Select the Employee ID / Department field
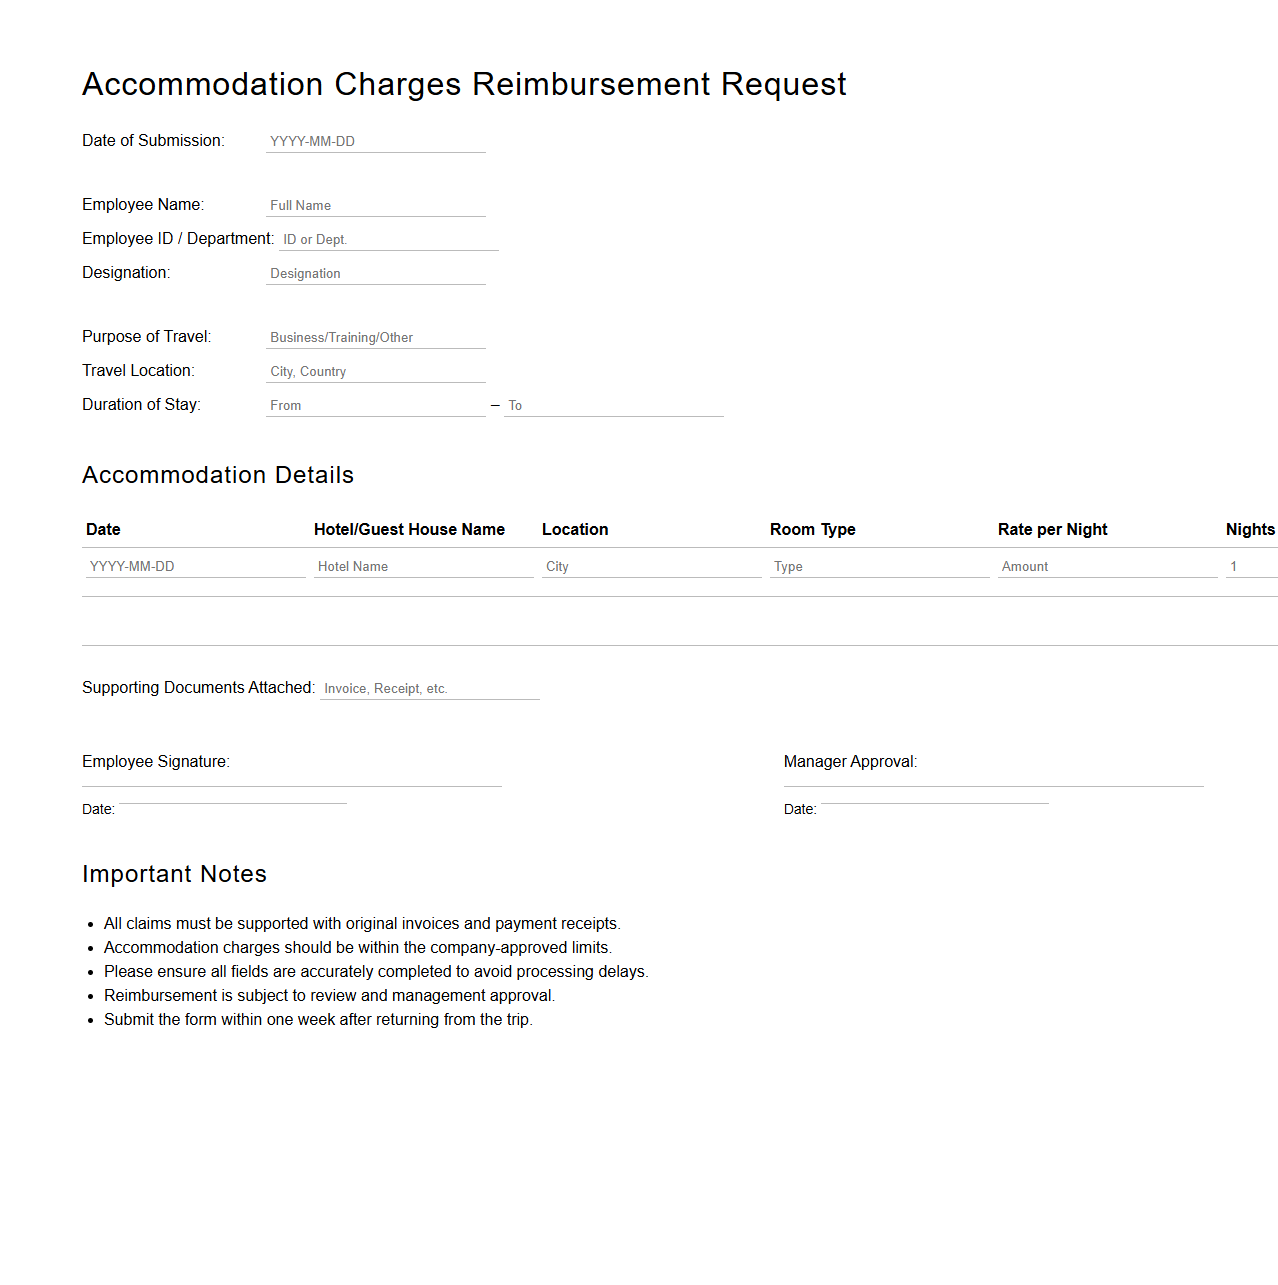Viewport: 1278px width, 1285px height. click(388, 239)
